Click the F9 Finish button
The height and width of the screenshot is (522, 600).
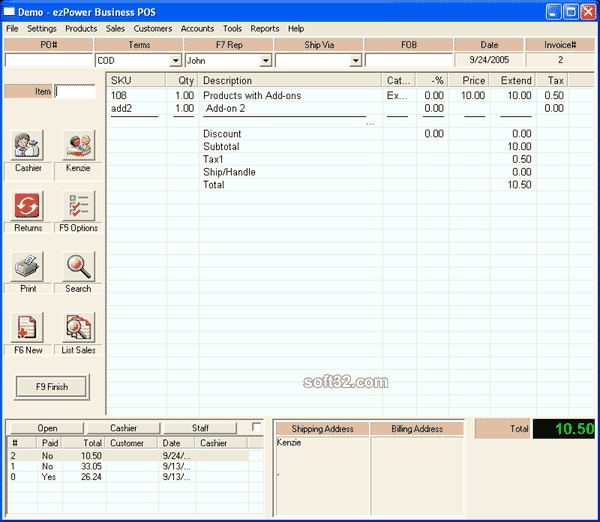52,387
